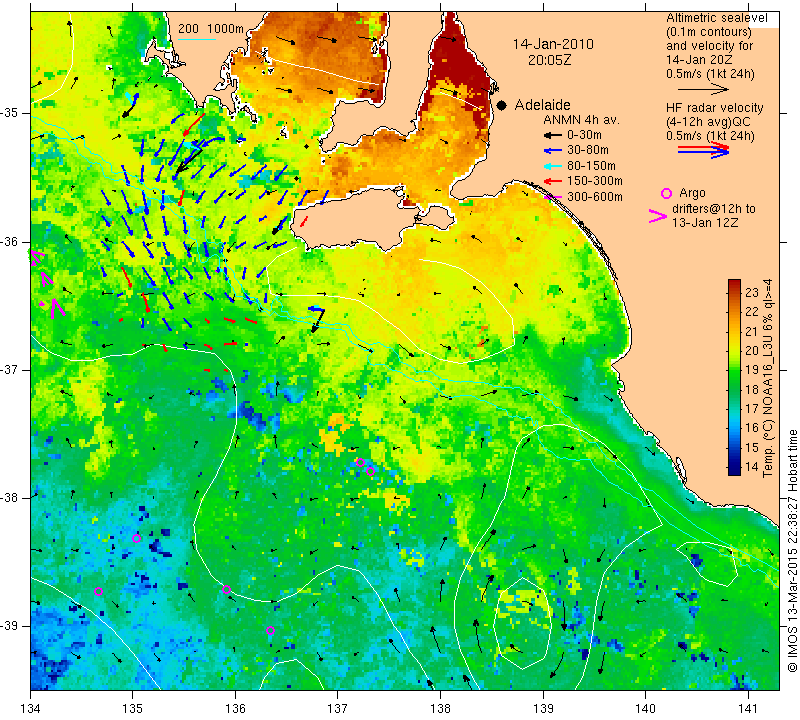Click the IMOS copyright timestamp text
Viewport: 800px width, 720px height.
pyautogui.click(x=792, y=551)
